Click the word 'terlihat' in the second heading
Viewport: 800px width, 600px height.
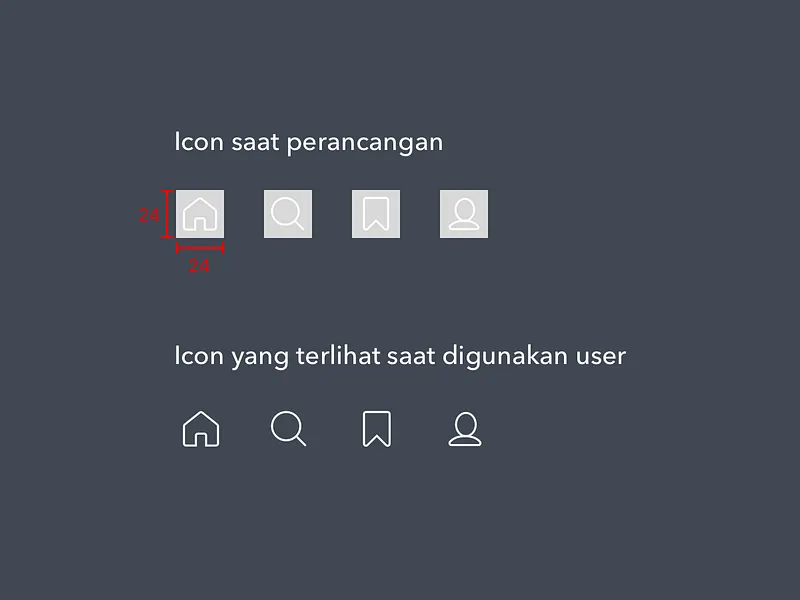pos(338,356)
